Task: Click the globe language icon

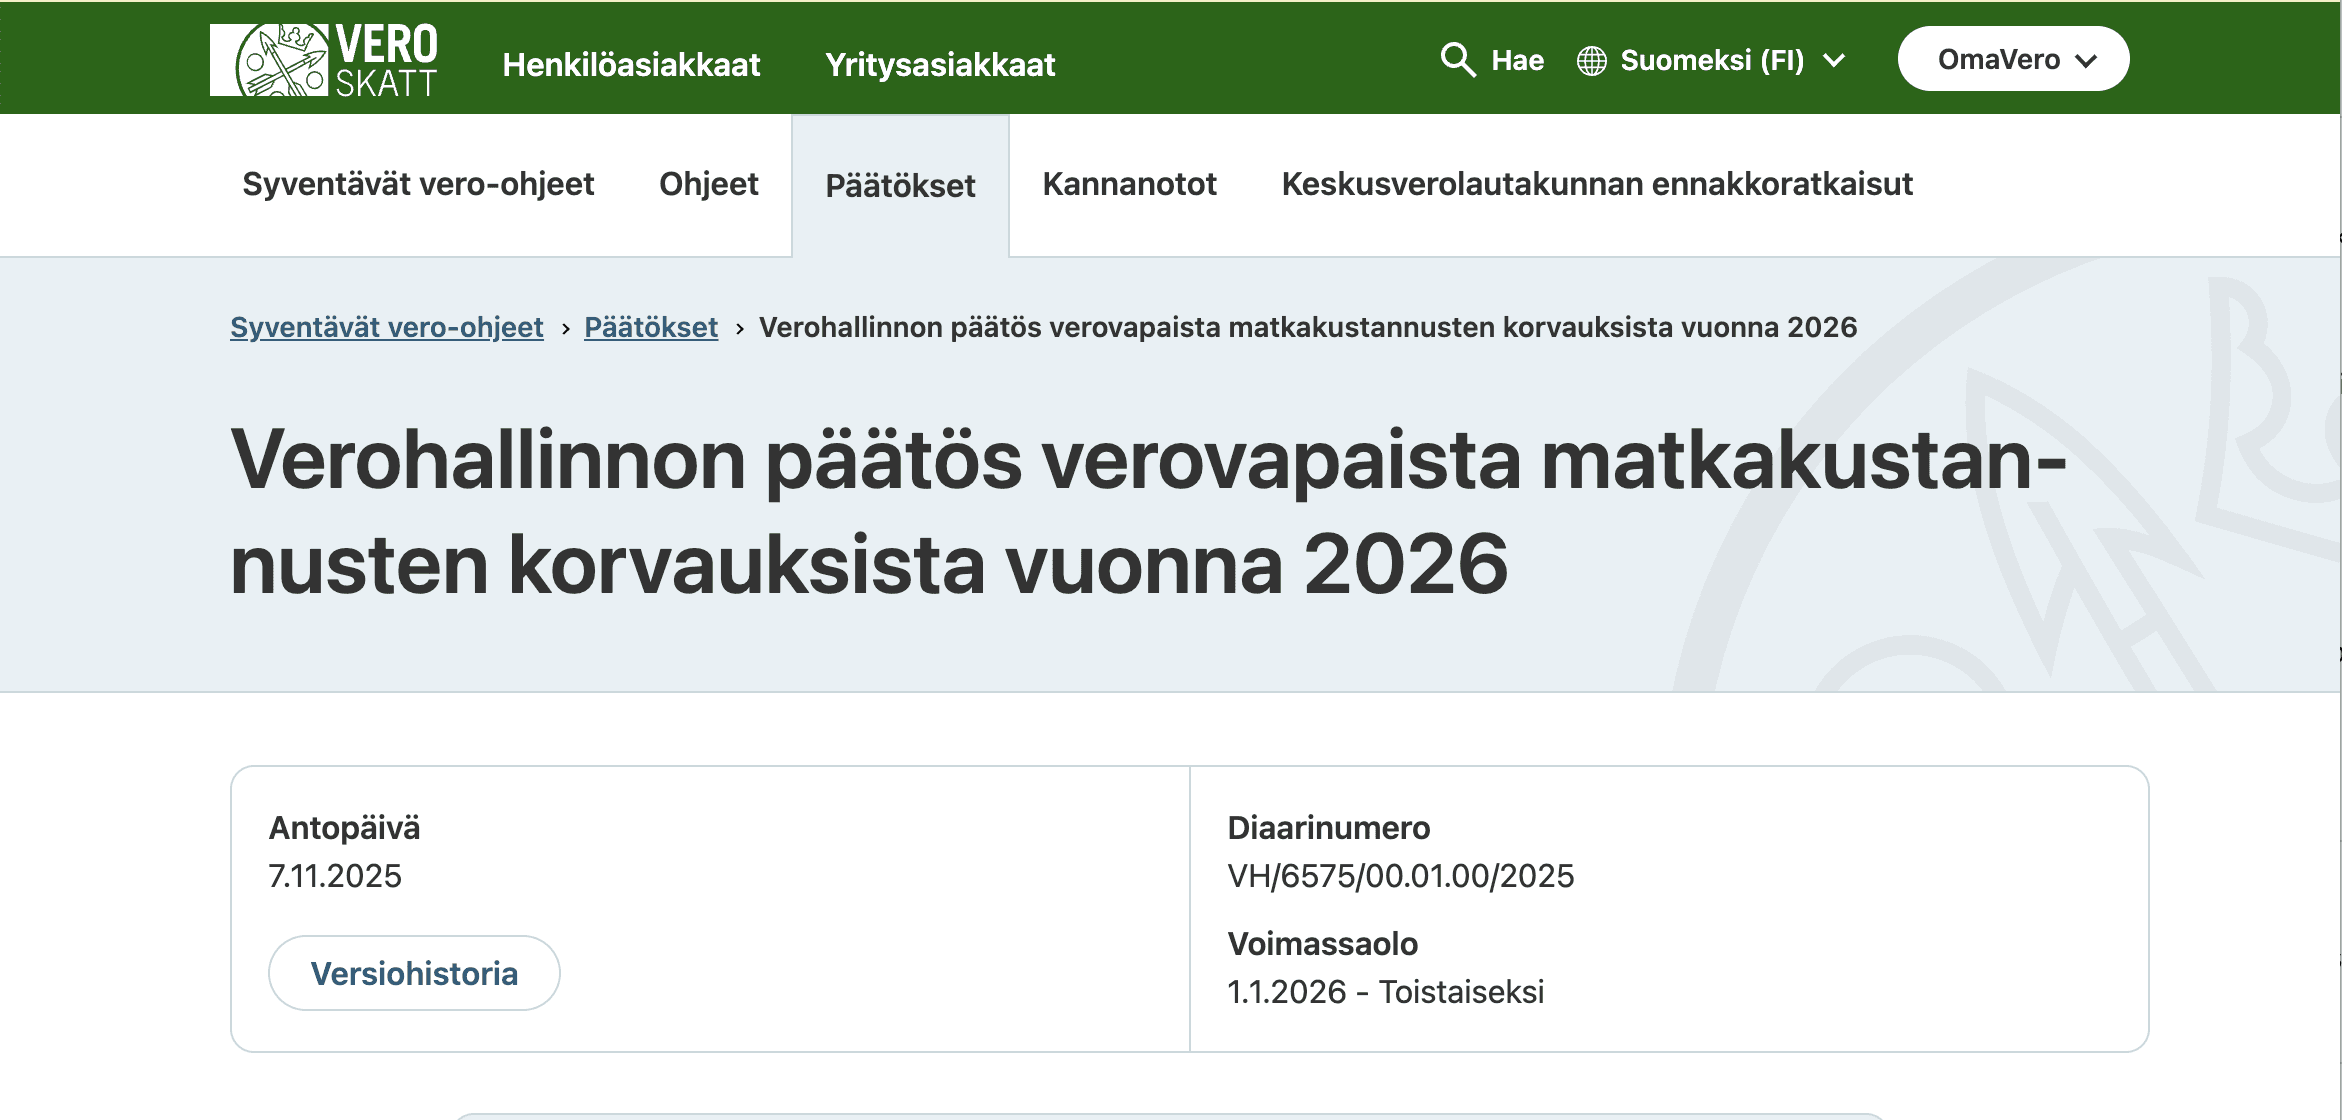Action: 1591,61
